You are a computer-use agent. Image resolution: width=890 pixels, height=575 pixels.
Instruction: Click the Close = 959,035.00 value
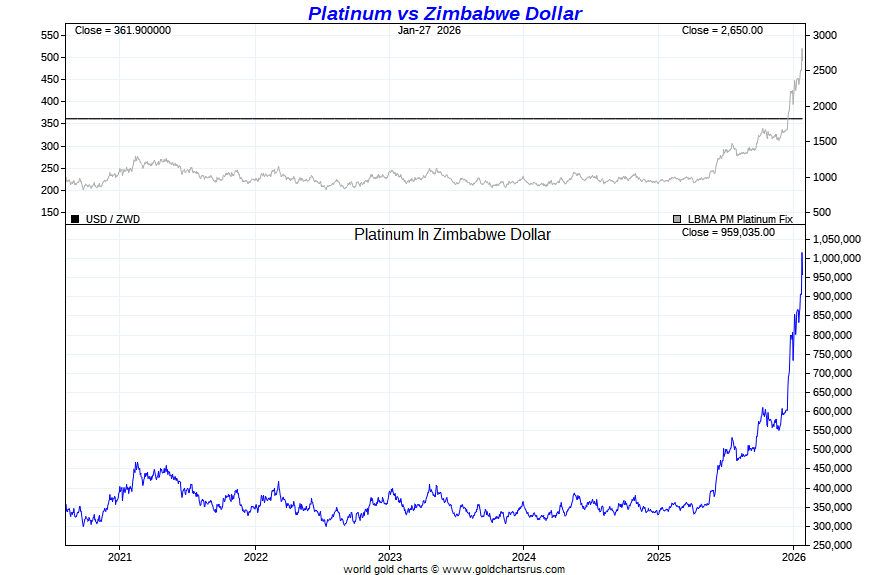point(728,233)
